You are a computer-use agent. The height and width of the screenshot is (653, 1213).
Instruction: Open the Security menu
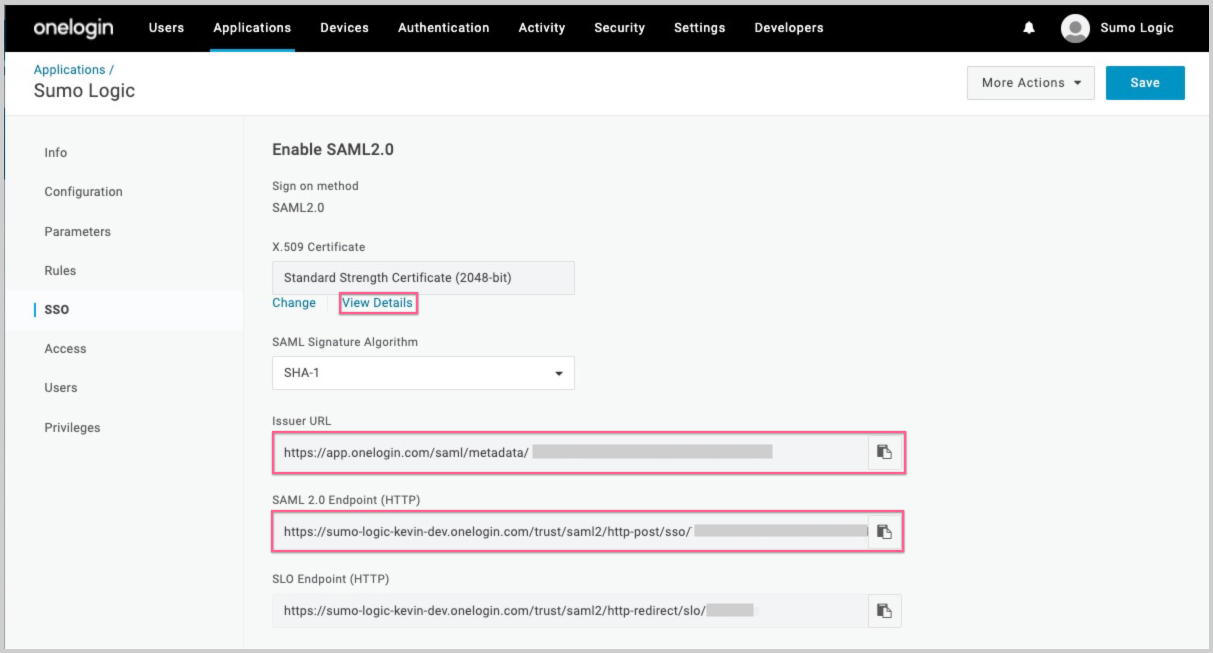coord(619,28)
